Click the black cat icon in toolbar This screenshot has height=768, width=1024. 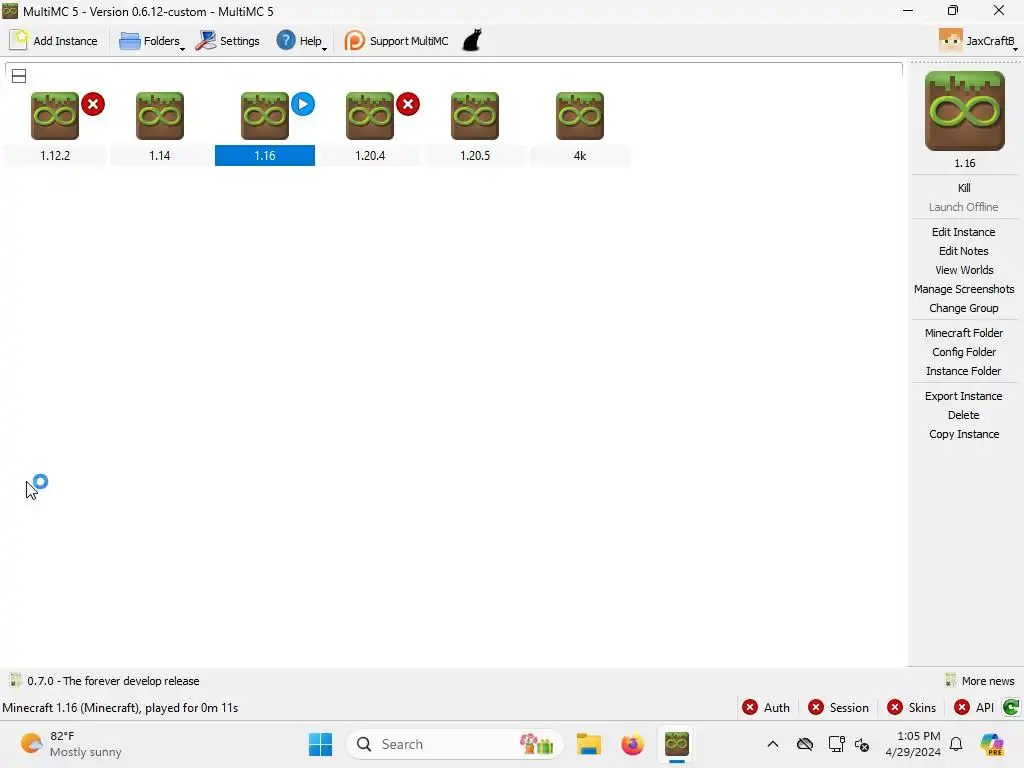tap(472, 40)
